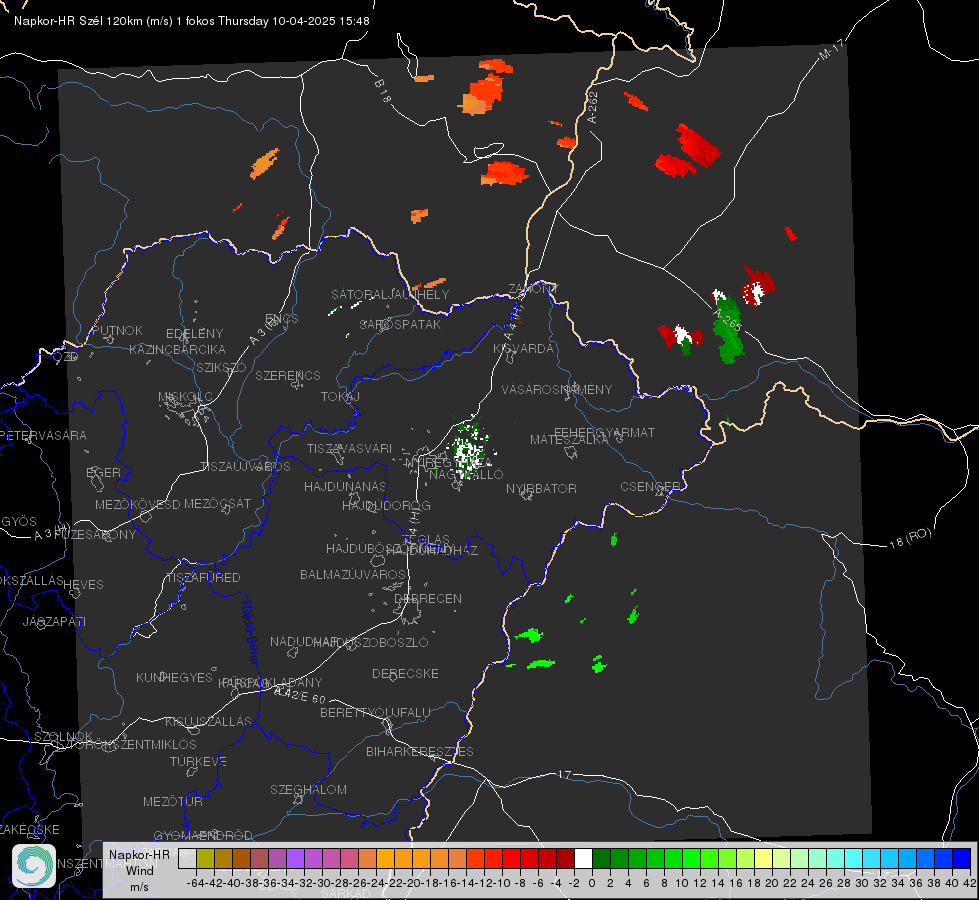
Task: Select the M-17 road label
Action: (831, 50)
